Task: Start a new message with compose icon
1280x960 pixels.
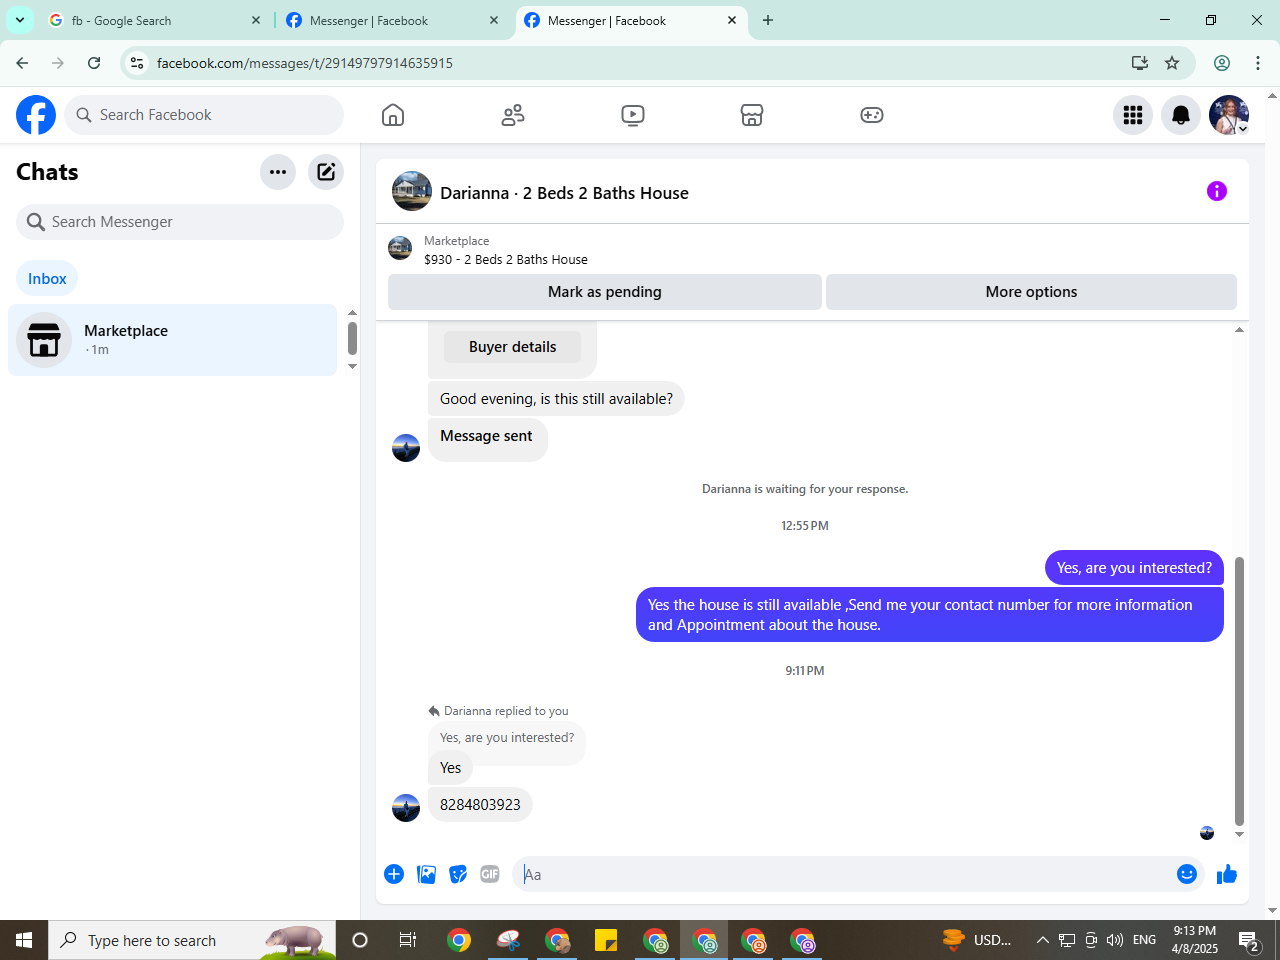Action: tap(326, 172)
